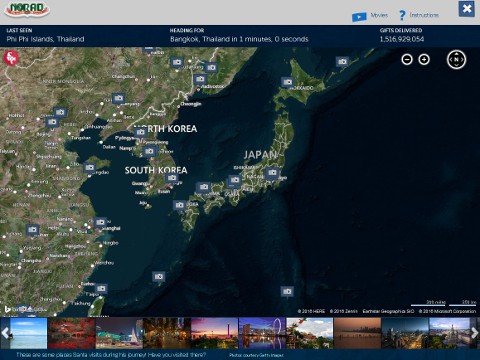Open the camera marker at Pyongyang
This screenshot has width=480, height=360.
140,132
